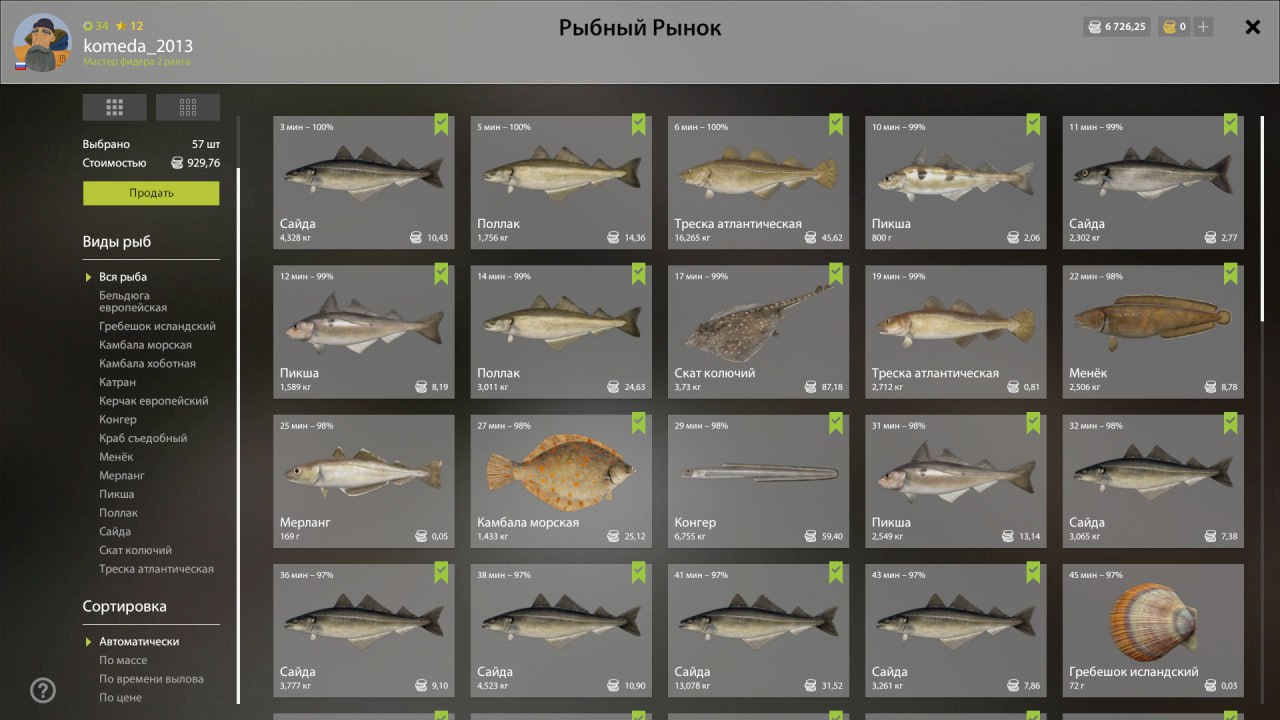The height and width of the screenshot is (720, 1280).
Task: Sort by По времени вылова
Action: click(151, 679)
